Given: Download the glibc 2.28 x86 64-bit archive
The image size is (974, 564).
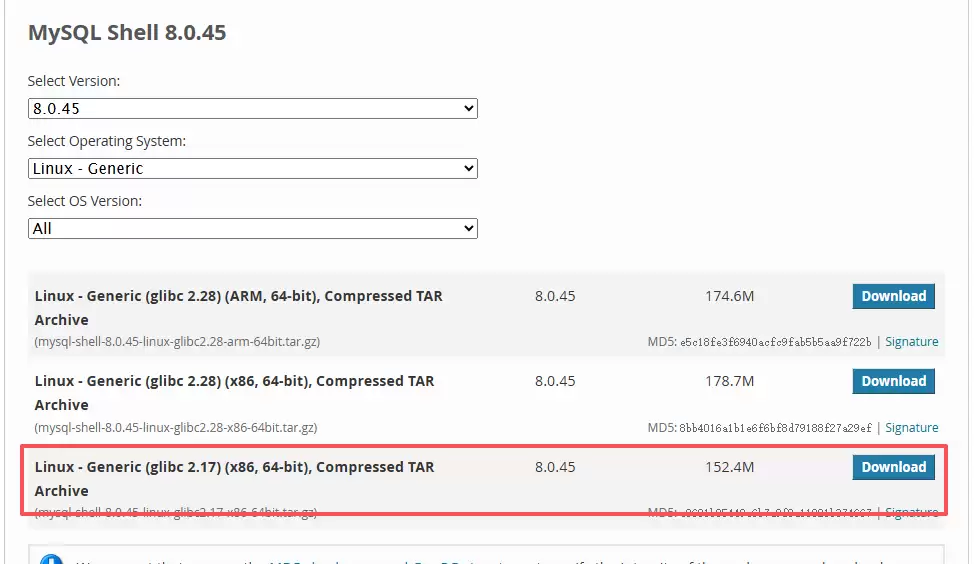Looking at the screenshot, I should point(893,381).
